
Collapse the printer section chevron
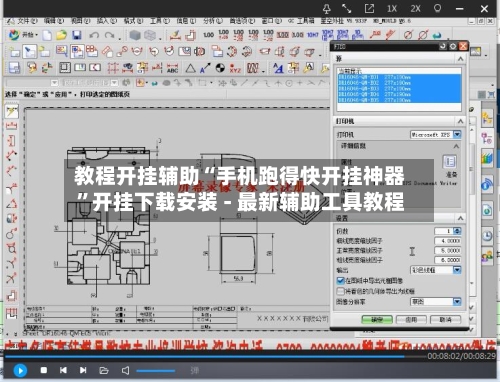(460, 121)
